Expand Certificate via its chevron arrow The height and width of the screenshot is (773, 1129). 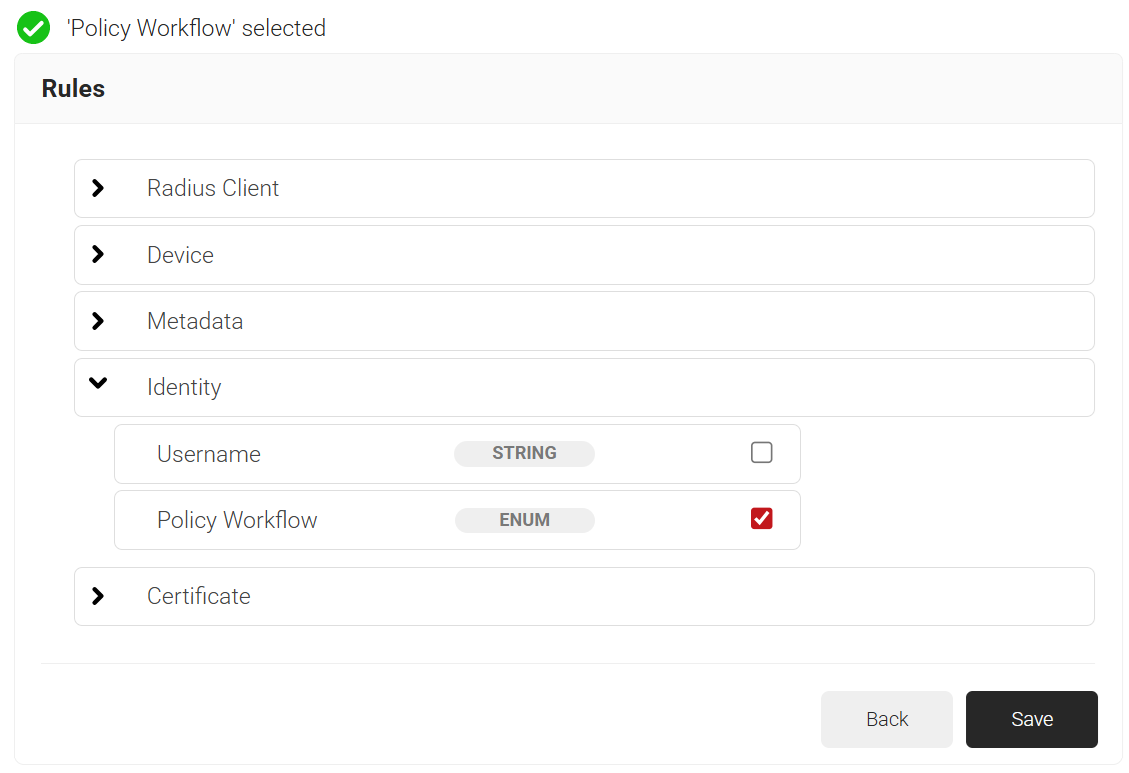pos(98,596)
